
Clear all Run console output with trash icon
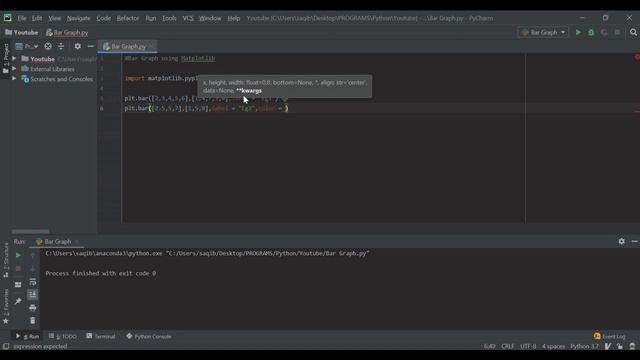point(33,321)
